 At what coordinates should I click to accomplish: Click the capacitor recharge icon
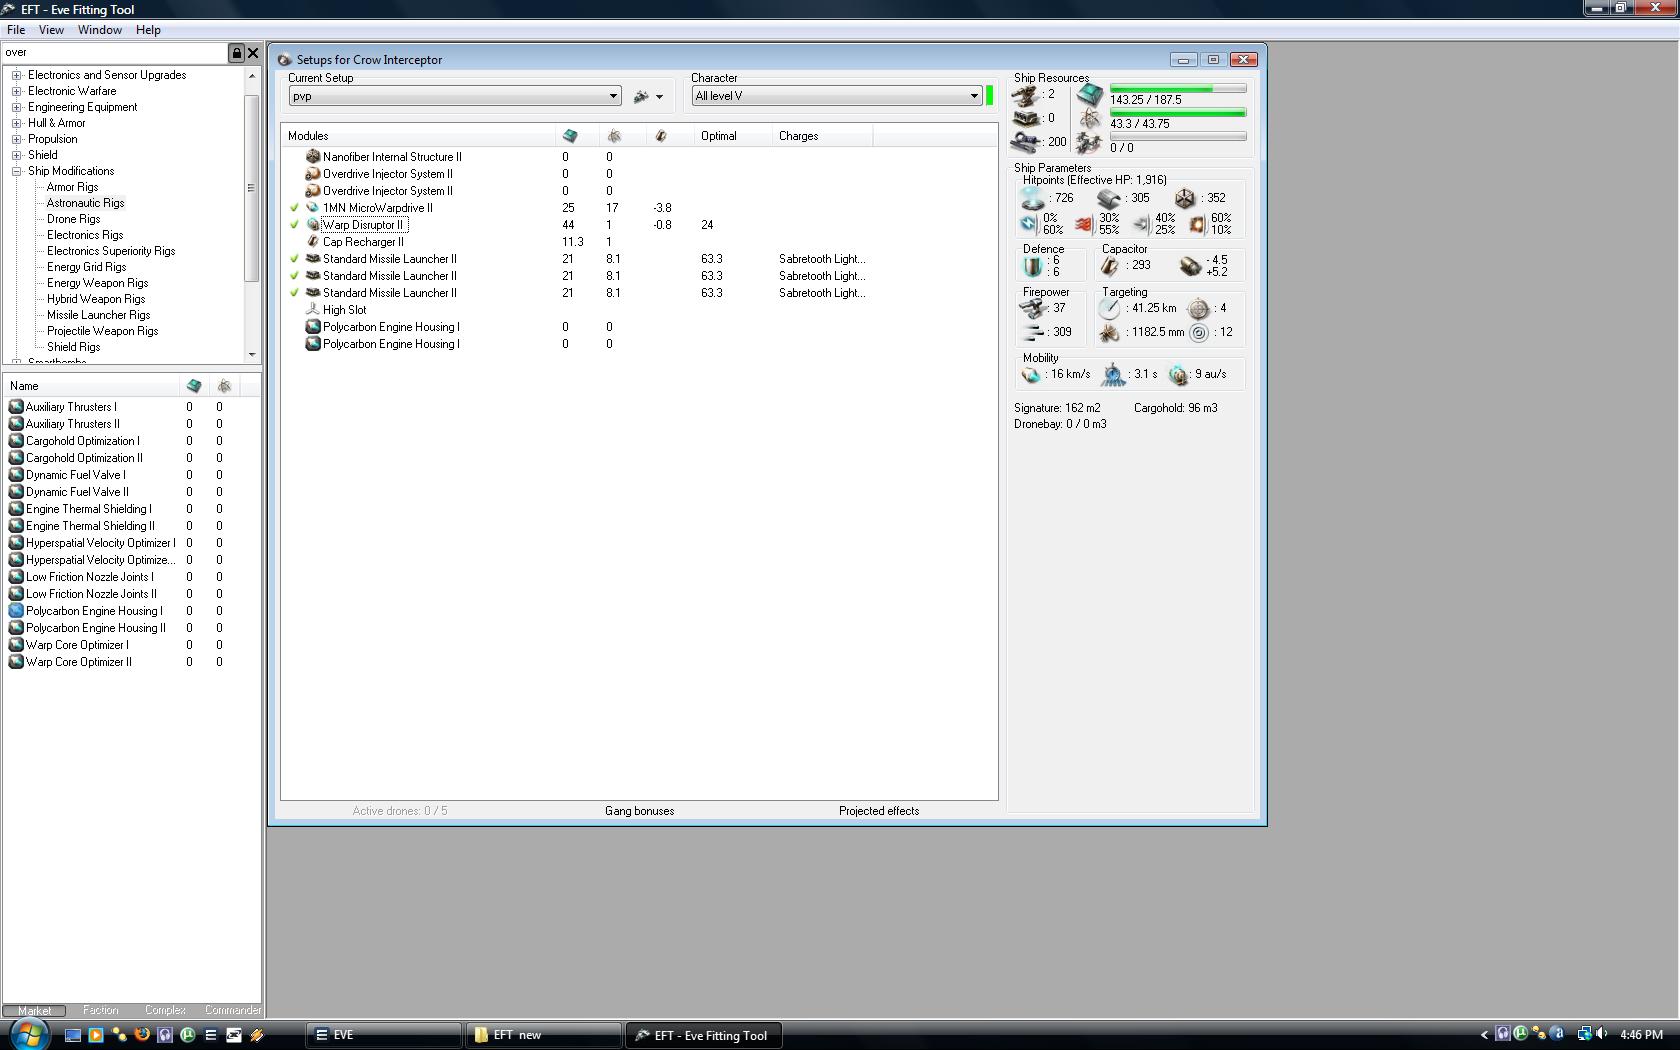coord(1190,266)
